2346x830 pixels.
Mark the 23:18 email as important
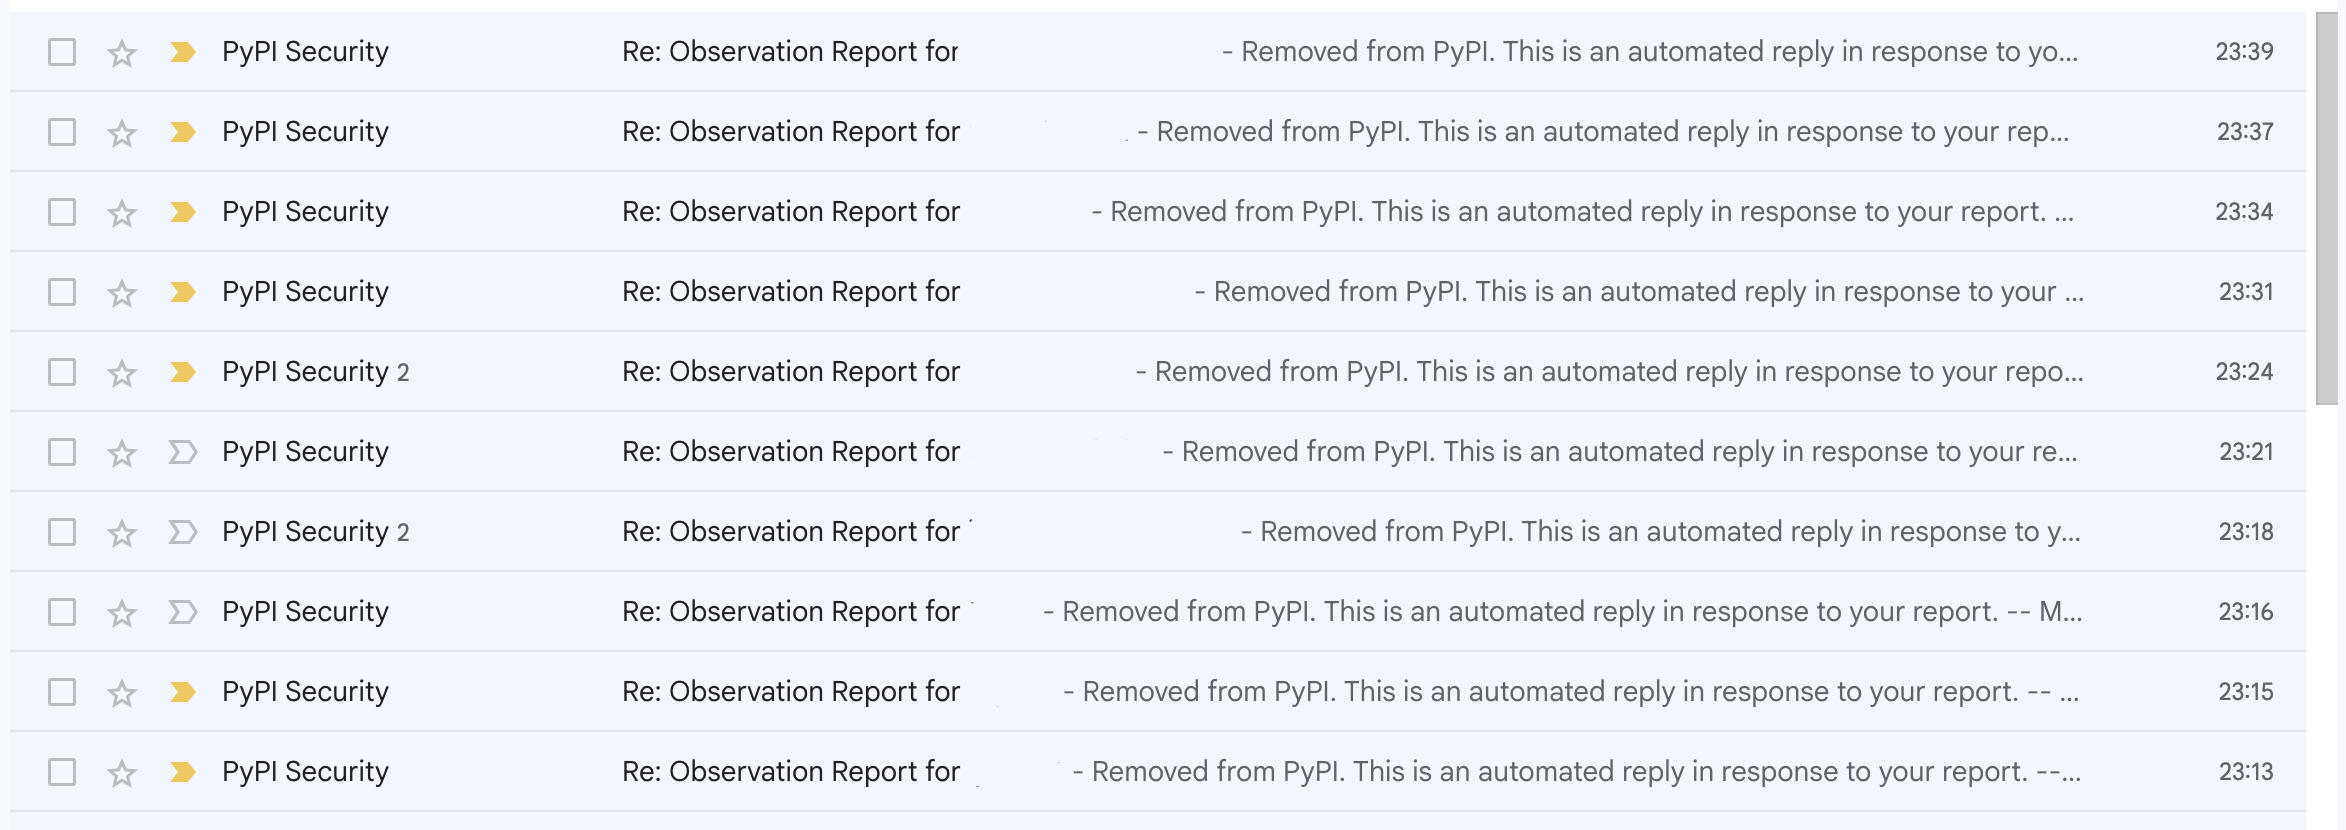click(182, 532)
